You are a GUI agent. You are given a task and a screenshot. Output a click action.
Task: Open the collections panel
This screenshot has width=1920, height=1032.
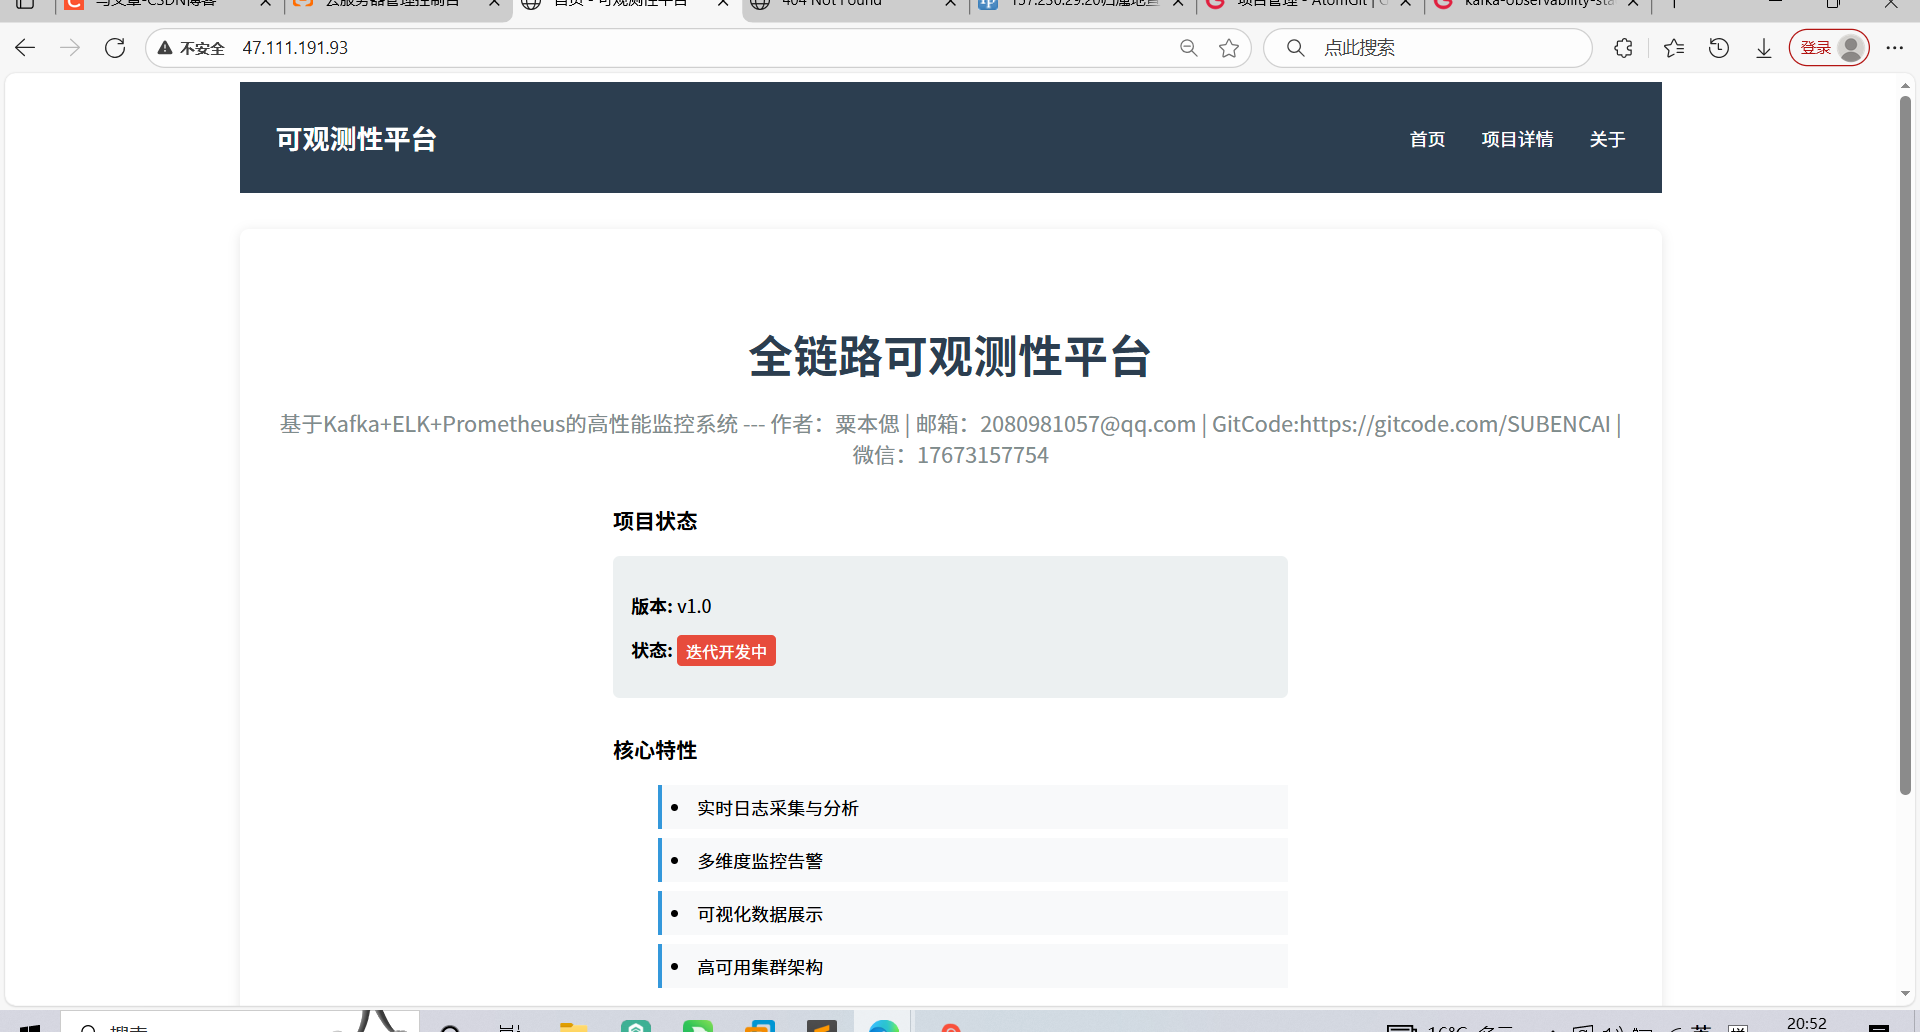[1675, 47]
